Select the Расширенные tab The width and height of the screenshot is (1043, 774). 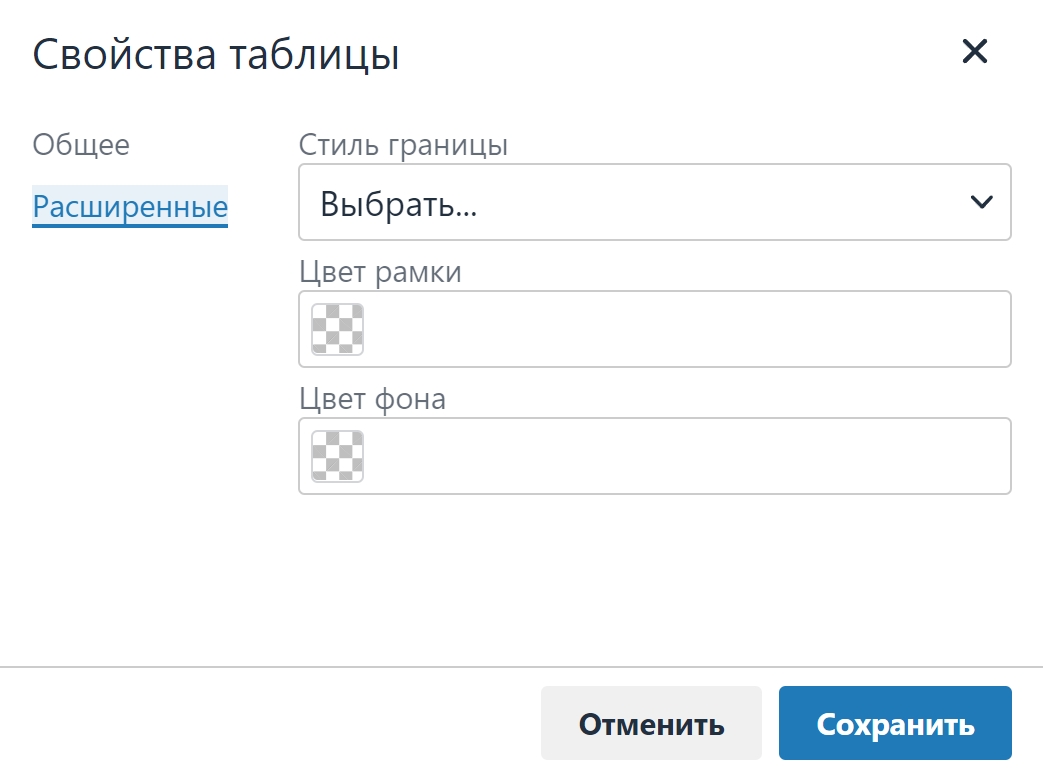pyautogui.click(x=130, y=206)
